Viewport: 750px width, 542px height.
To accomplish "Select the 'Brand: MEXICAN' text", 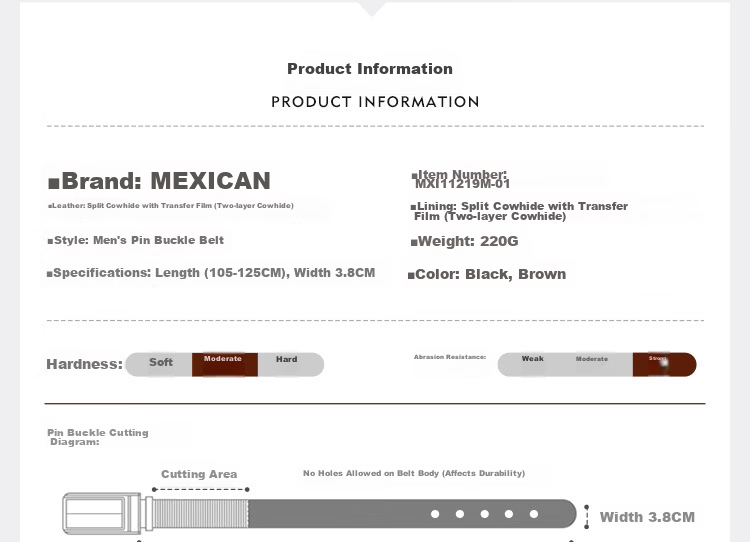I will [159, 181].
